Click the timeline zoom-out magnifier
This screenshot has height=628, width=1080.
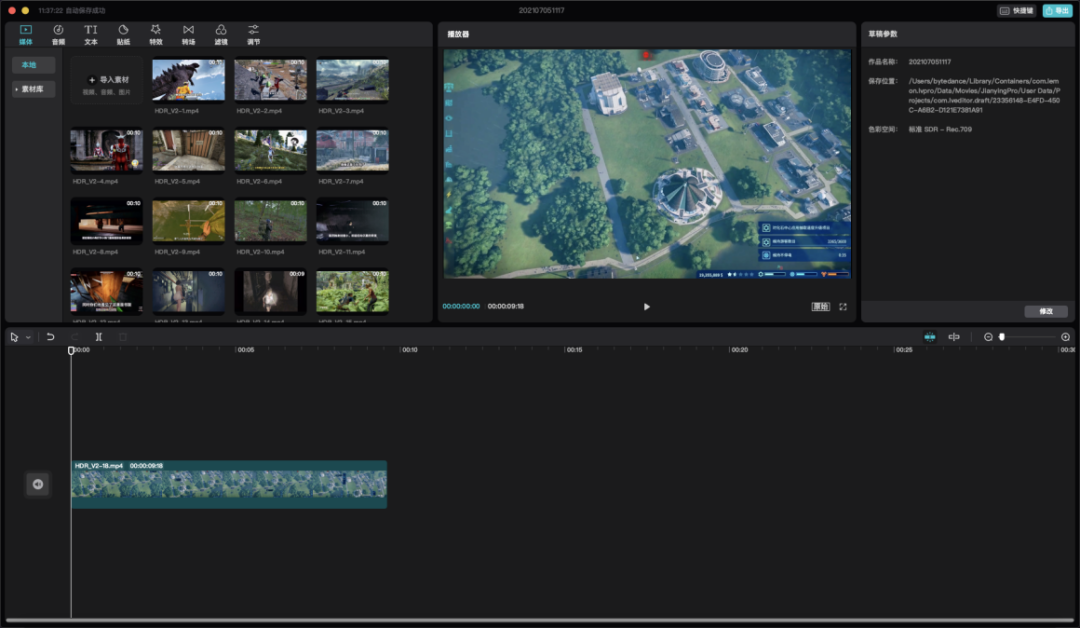tap(988, 337)
